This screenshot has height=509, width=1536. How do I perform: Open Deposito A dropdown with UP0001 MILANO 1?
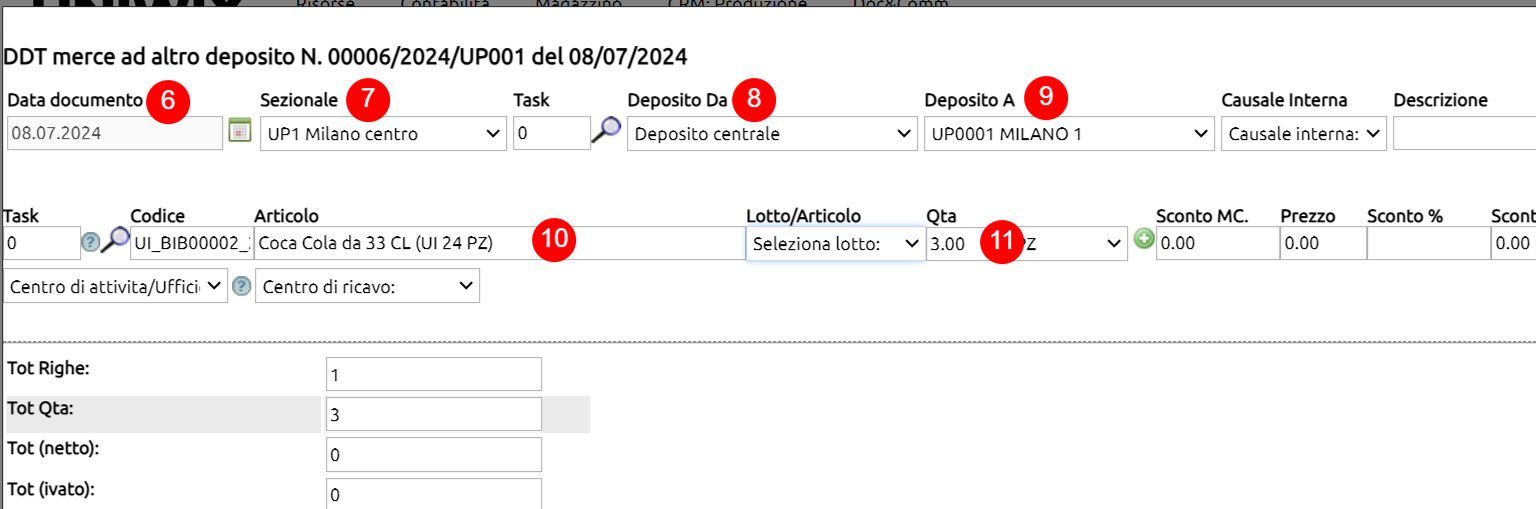pyautogui.click(x=1068, y=133)
